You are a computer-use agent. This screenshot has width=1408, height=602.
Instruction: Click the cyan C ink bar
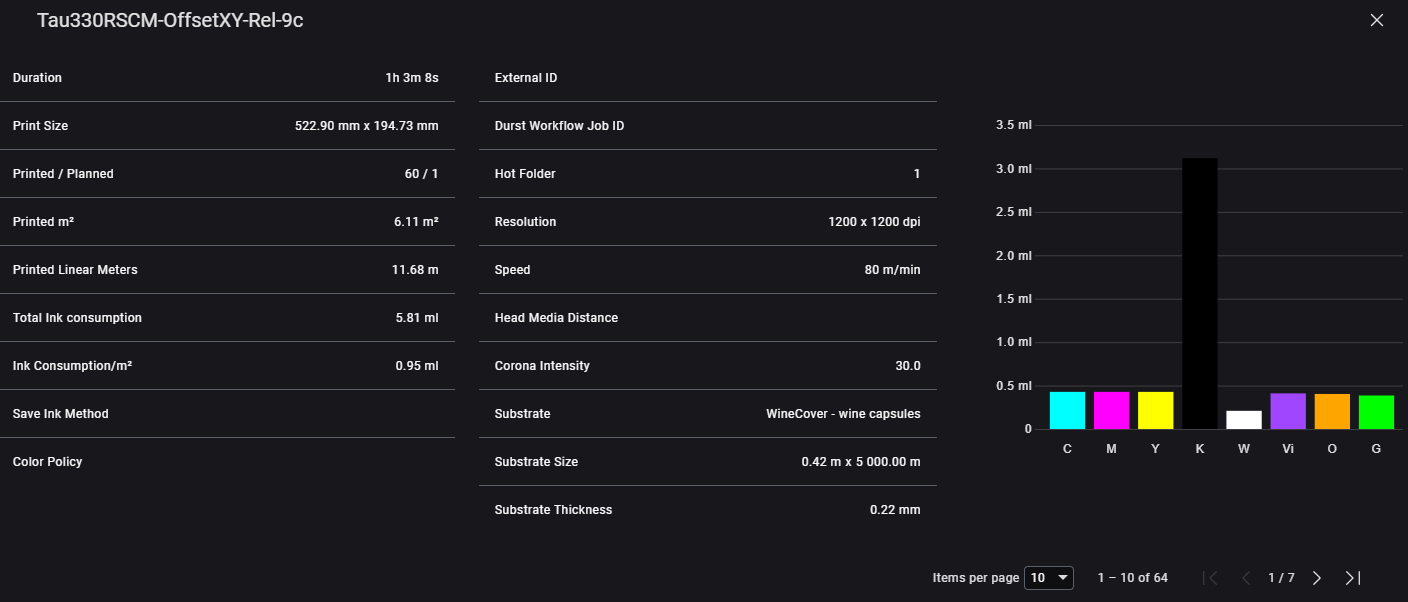click(1067, 410)
